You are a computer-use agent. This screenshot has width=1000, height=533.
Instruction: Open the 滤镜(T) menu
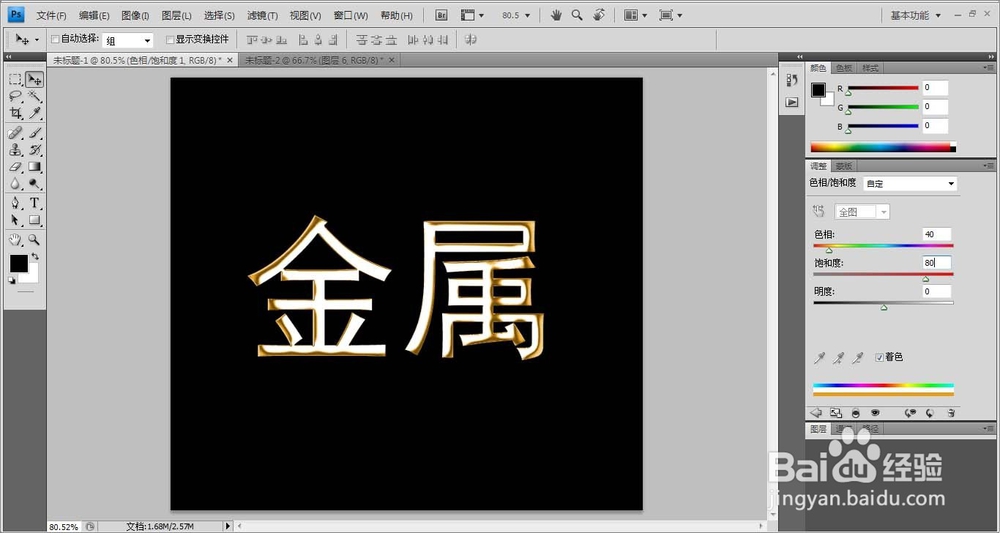pyautogui.click(x=262, y=15)
